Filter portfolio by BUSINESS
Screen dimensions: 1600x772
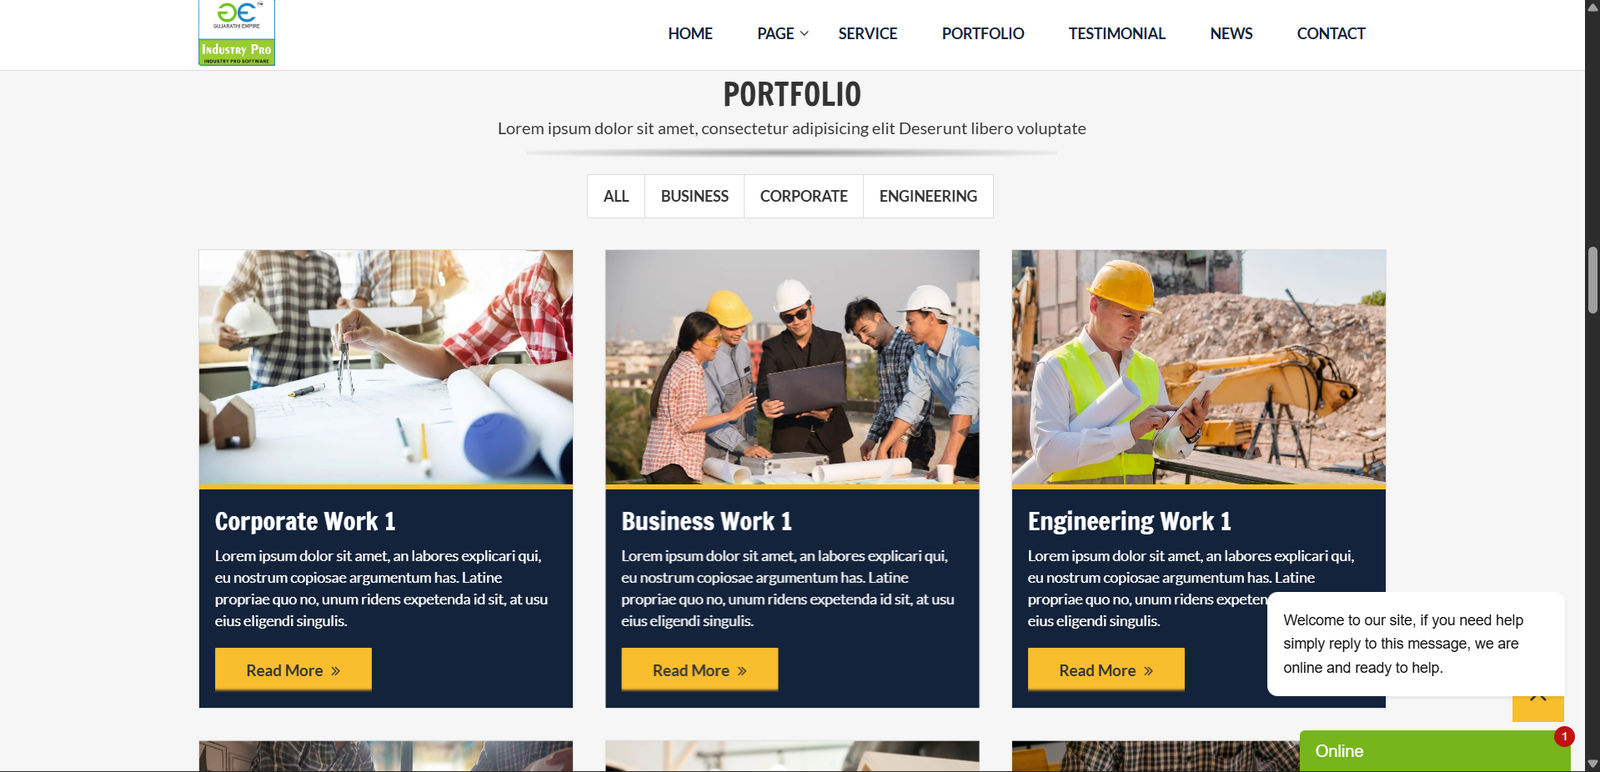[695, 196]
